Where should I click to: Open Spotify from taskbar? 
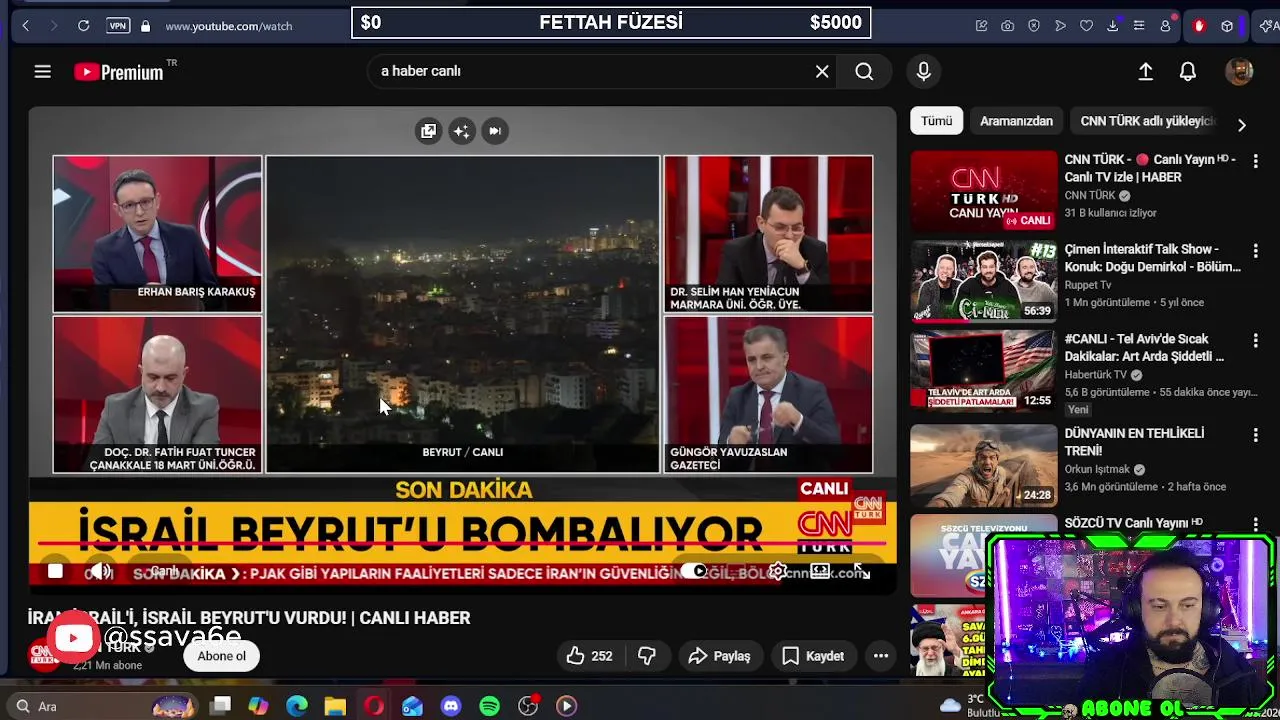[x=489, y=706]
